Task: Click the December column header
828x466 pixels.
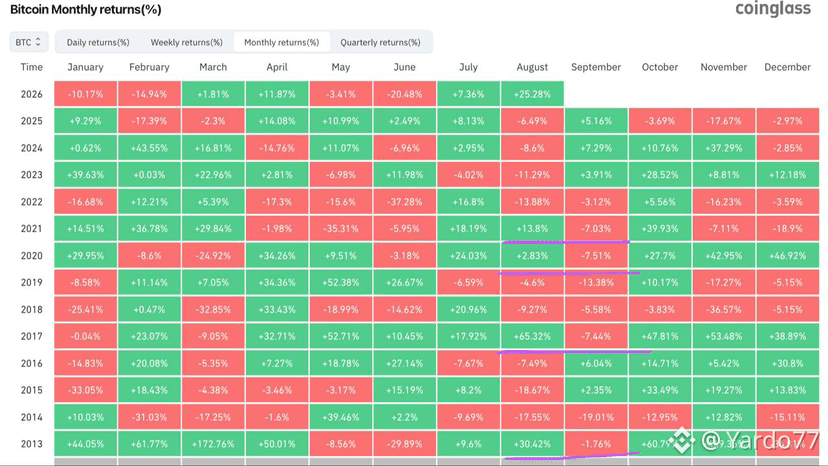Action: (x=787, y=67)
